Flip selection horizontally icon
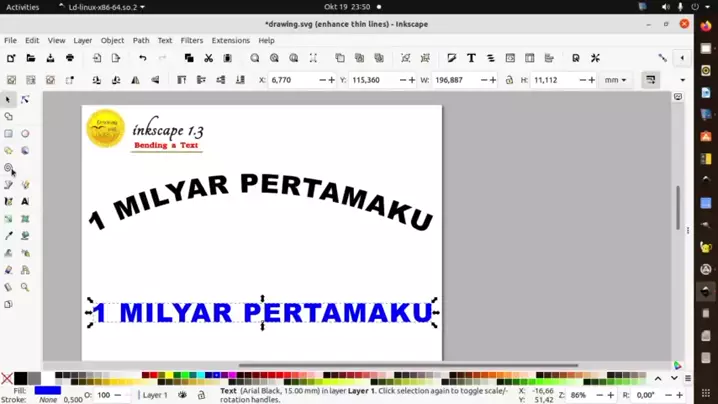The height and width of the screenshot is (404, 718). [135, 80]
